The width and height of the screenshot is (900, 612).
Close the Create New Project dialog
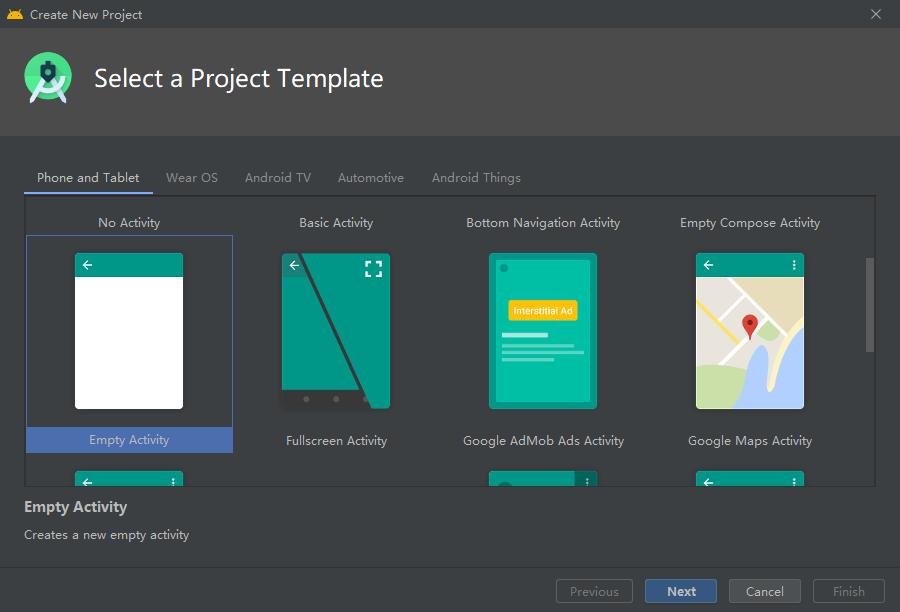coord(876,14)
